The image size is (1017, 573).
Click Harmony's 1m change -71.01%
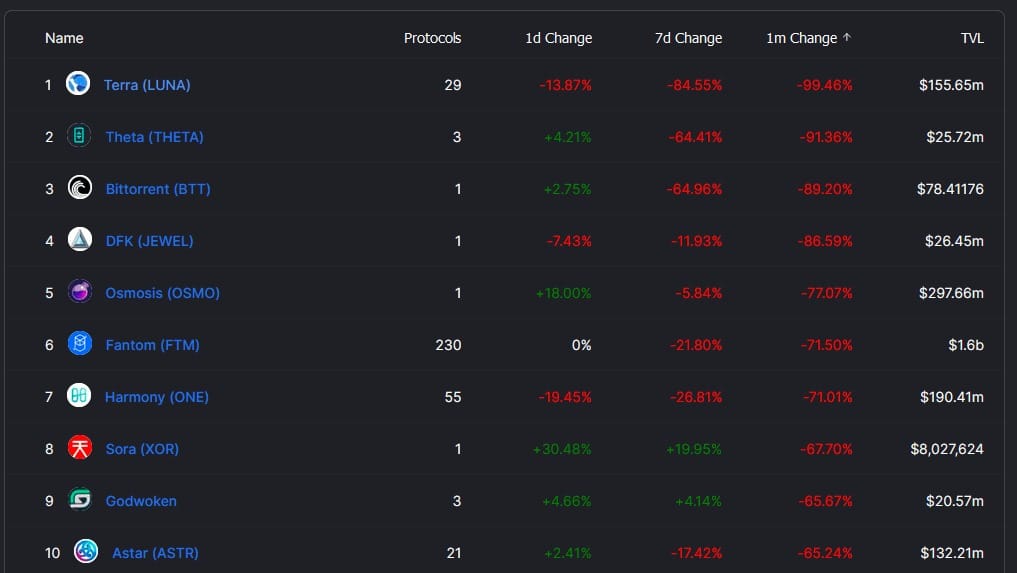(x=828, y=396)
